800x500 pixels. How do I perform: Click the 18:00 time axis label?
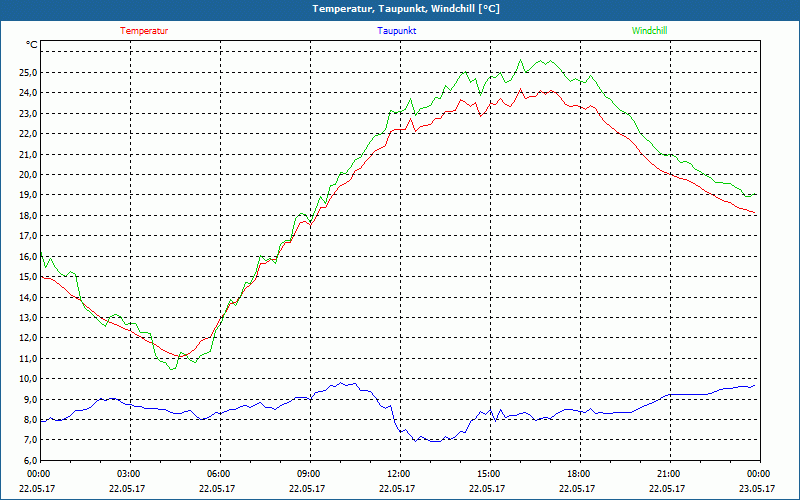(x=578, y=474)
